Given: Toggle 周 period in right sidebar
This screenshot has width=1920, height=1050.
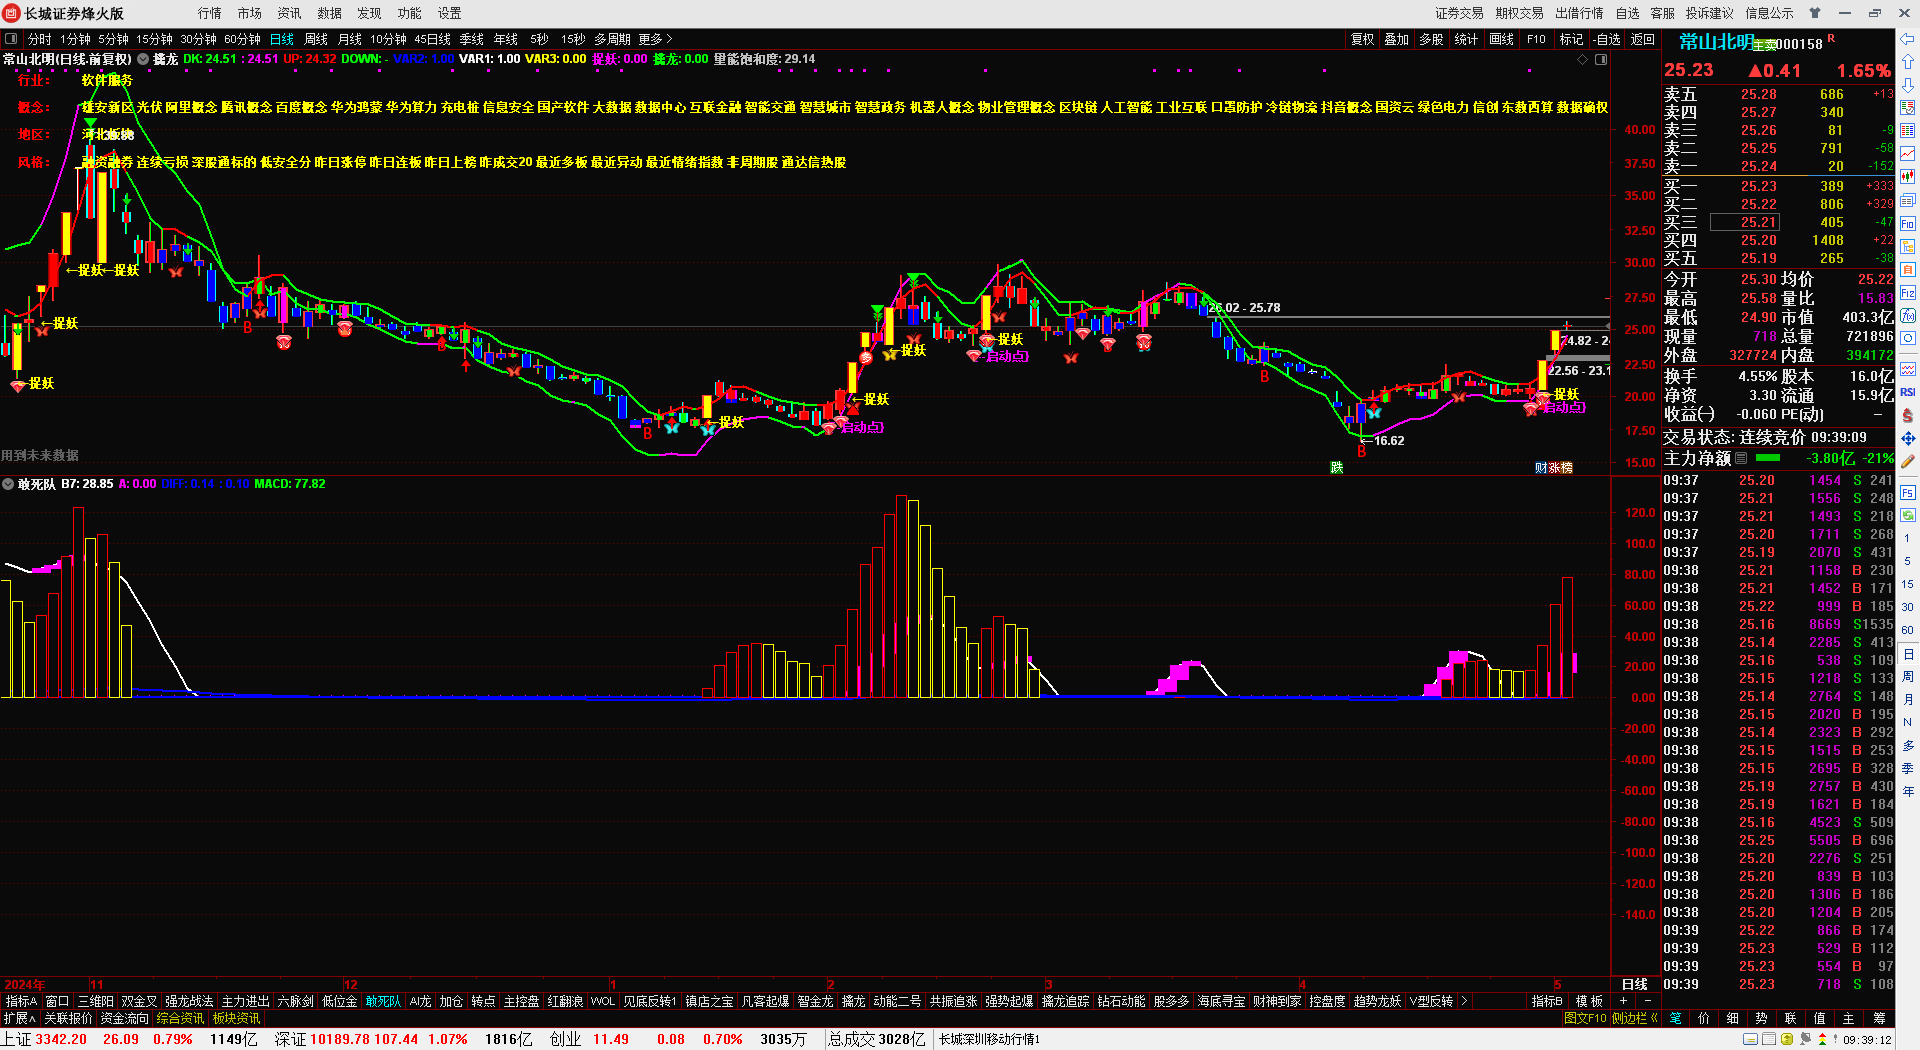Looking at the screenshot, I should (1908, 677).
